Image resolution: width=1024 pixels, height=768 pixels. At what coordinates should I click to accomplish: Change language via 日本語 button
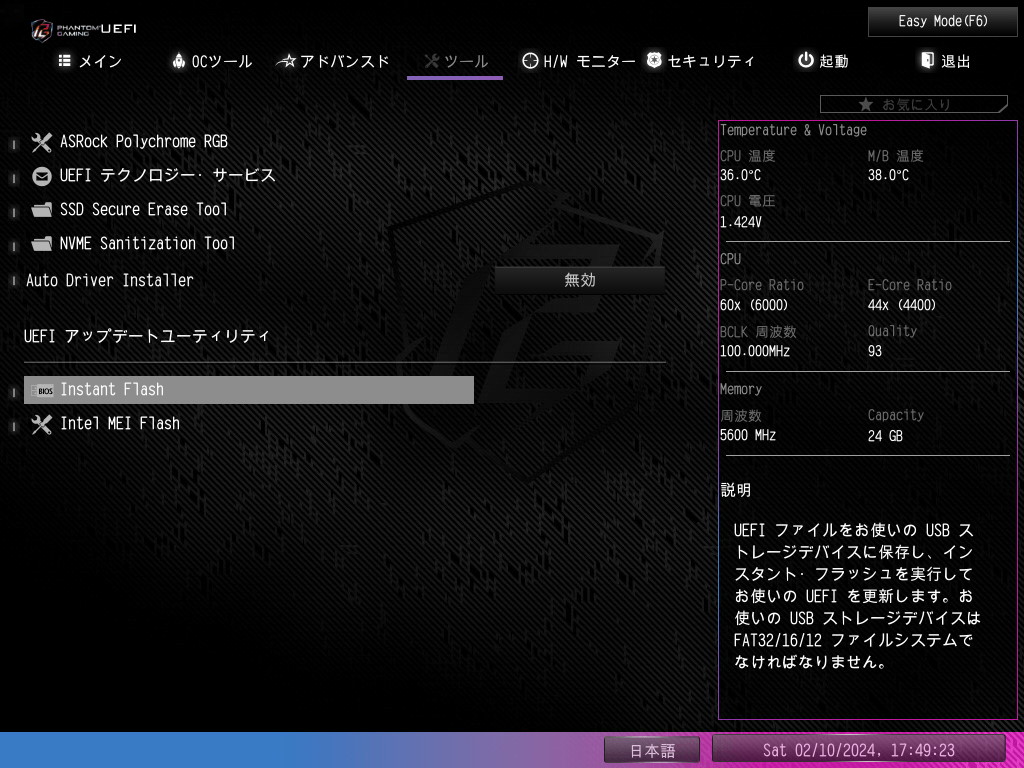[x=652, y=750]
